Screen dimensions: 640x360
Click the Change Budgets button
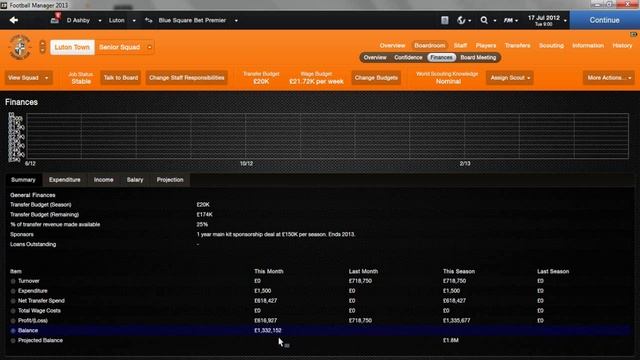376,78
